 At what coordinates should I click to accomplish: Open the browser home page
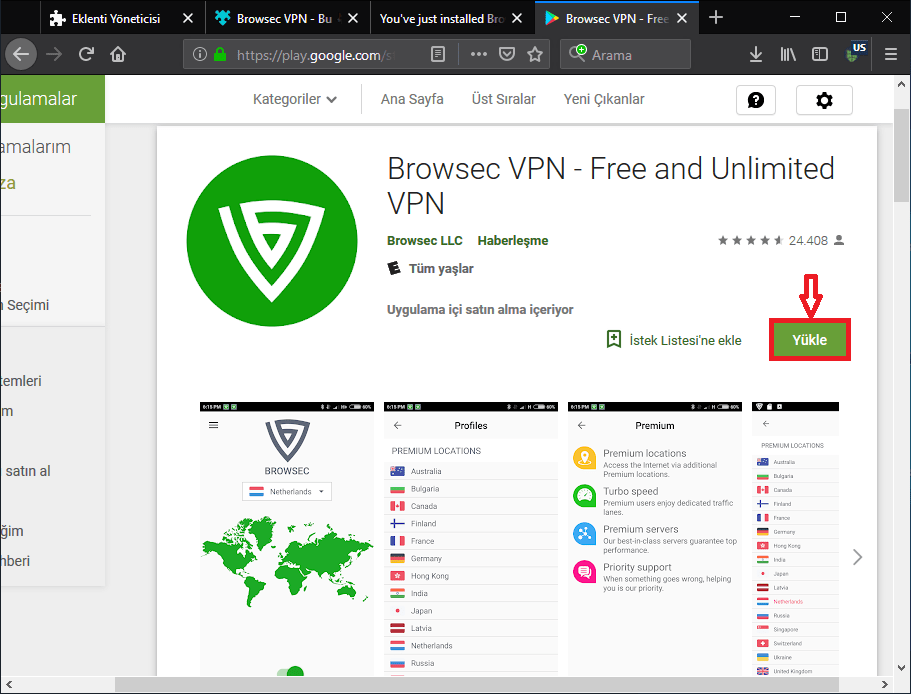(118, 55)
